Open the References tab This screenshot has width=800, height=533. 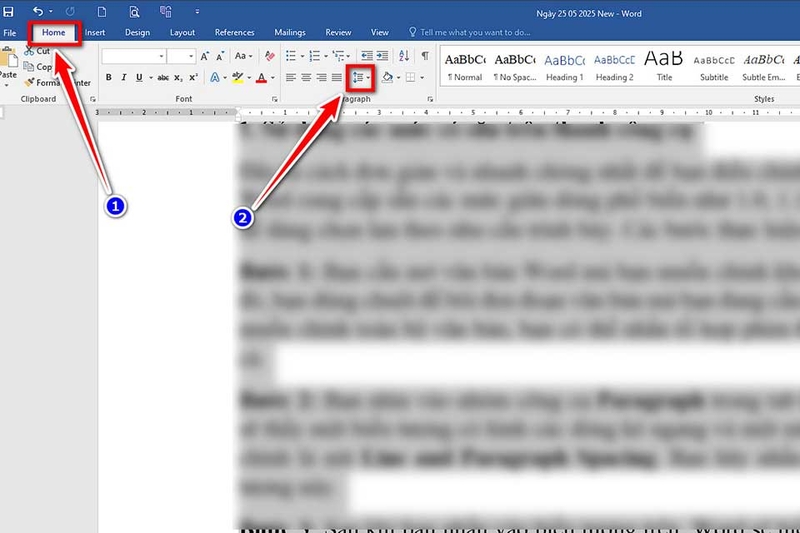(x=234, y=33)
